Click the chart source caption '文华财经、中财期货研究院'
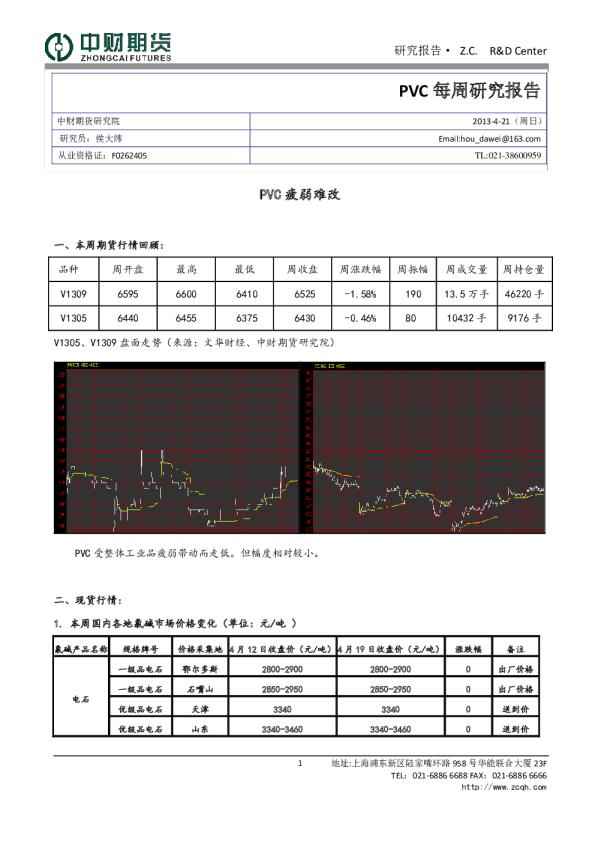This screenshot has height=842, width=595. [265, 342]
